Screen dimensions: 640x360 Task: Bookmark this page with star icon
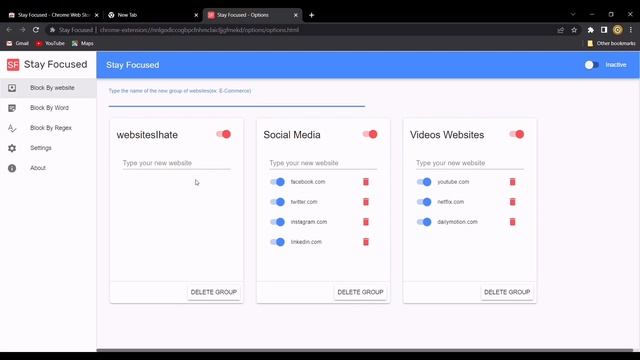point(574,30)
